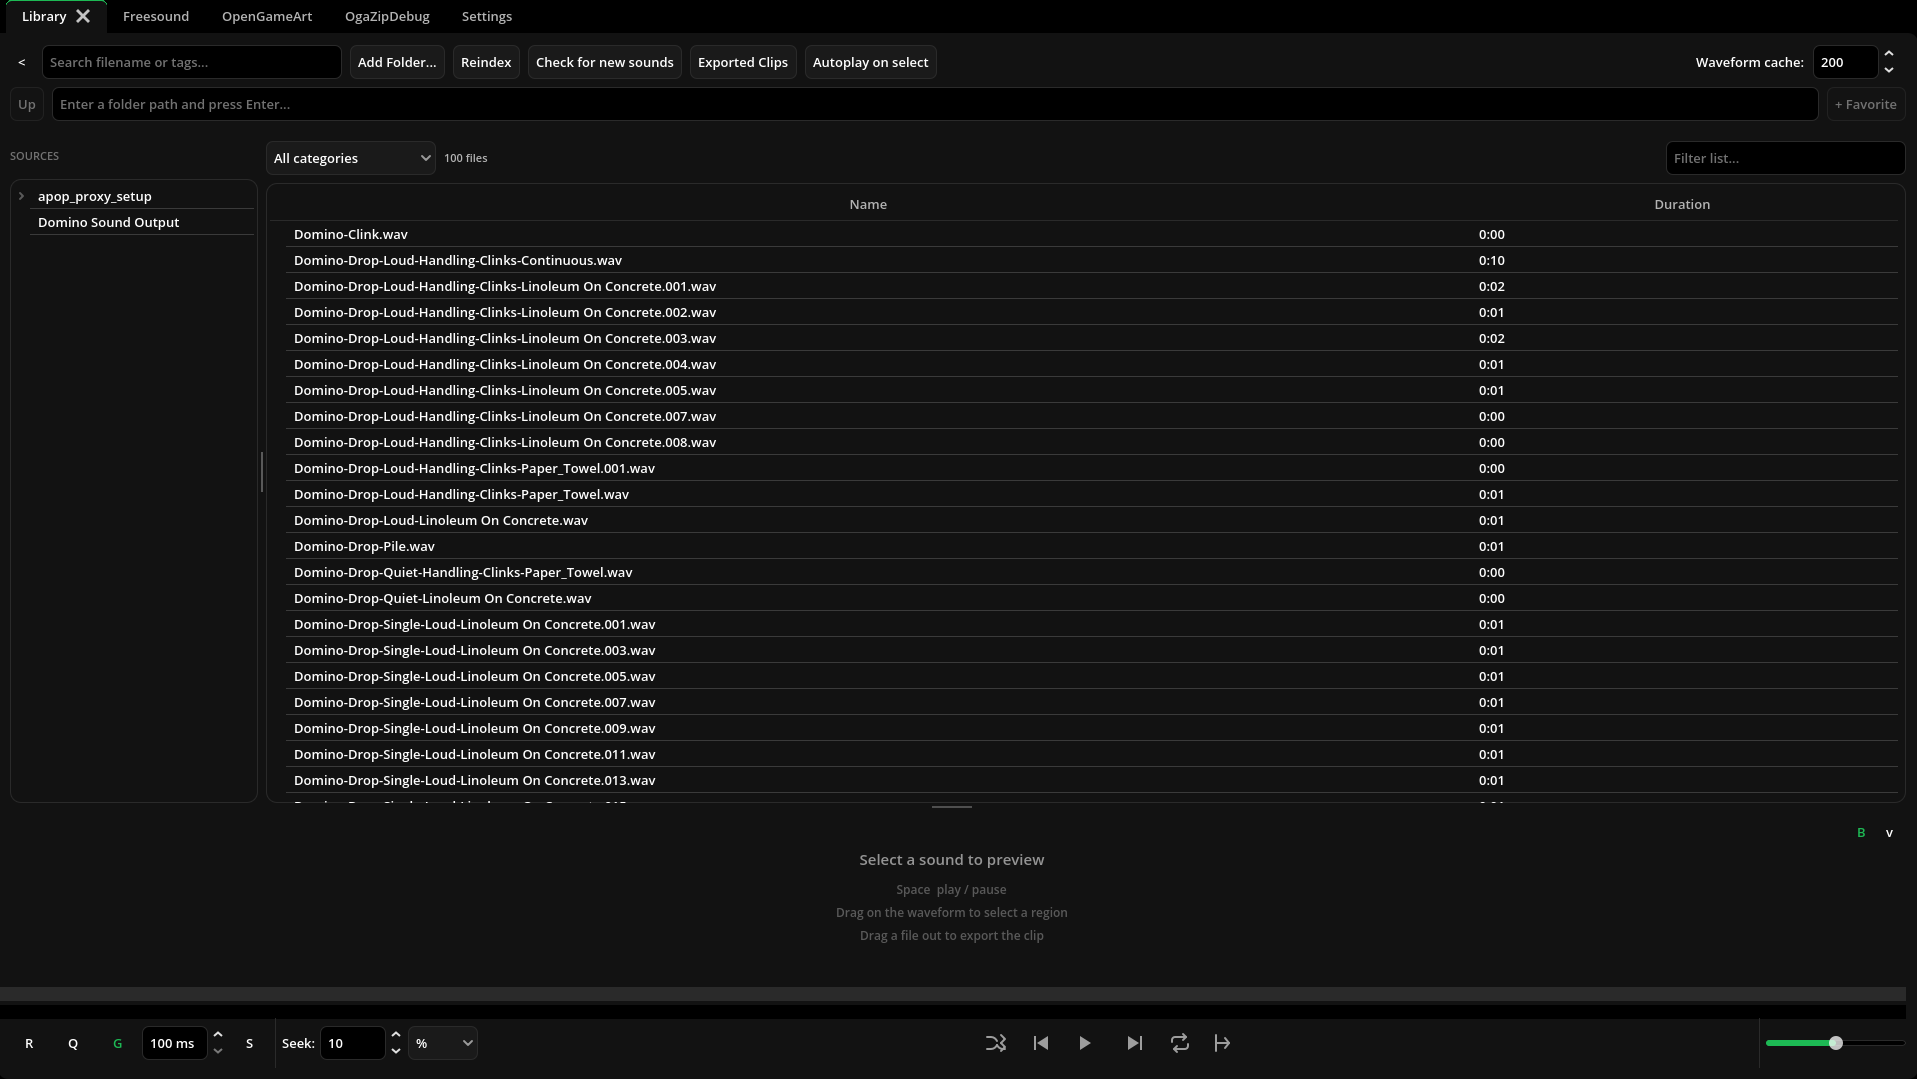Click the Filter list field
1917x1079 pixels.
tap(1785, 158)
